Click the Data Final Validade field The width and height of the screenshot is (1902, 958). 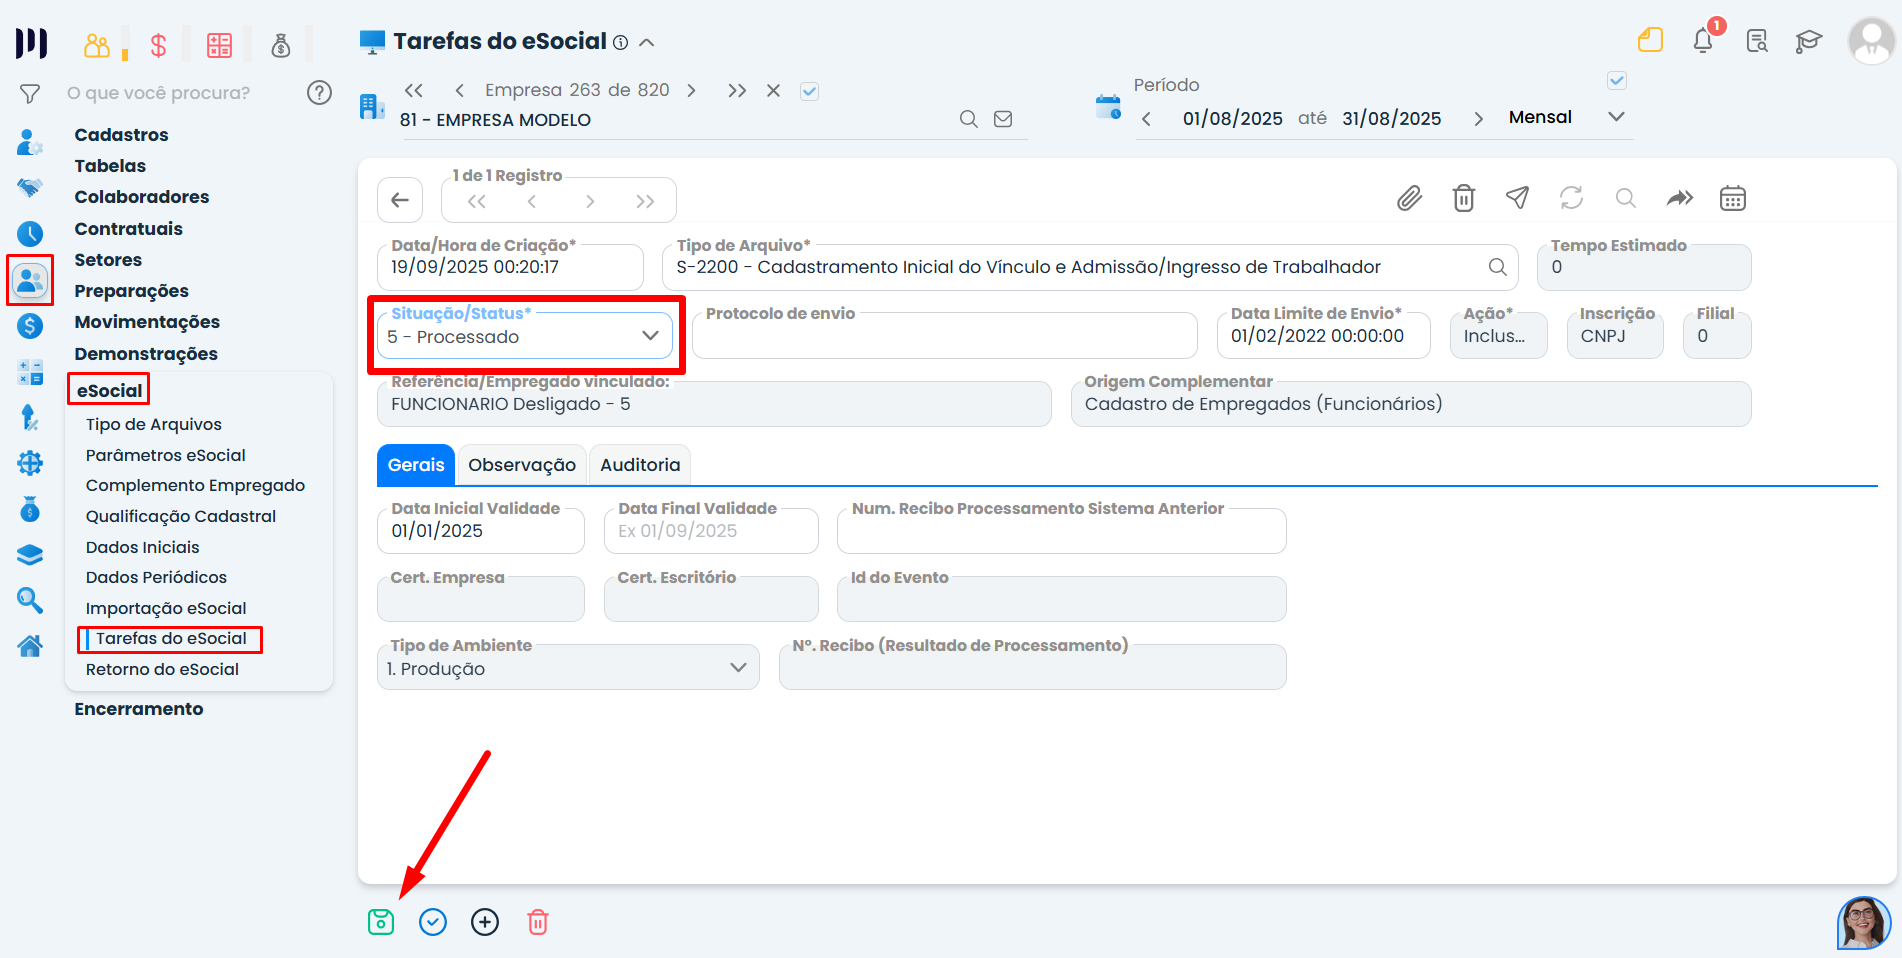click(x=711, y=531)
